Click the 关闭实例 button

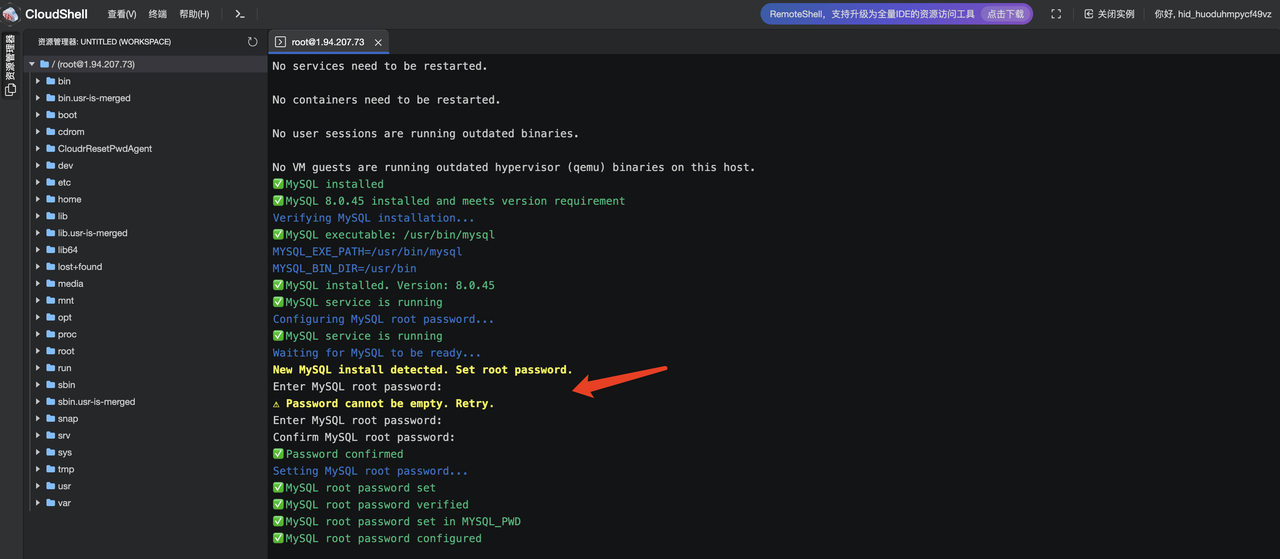click(x=1109, y=14)
